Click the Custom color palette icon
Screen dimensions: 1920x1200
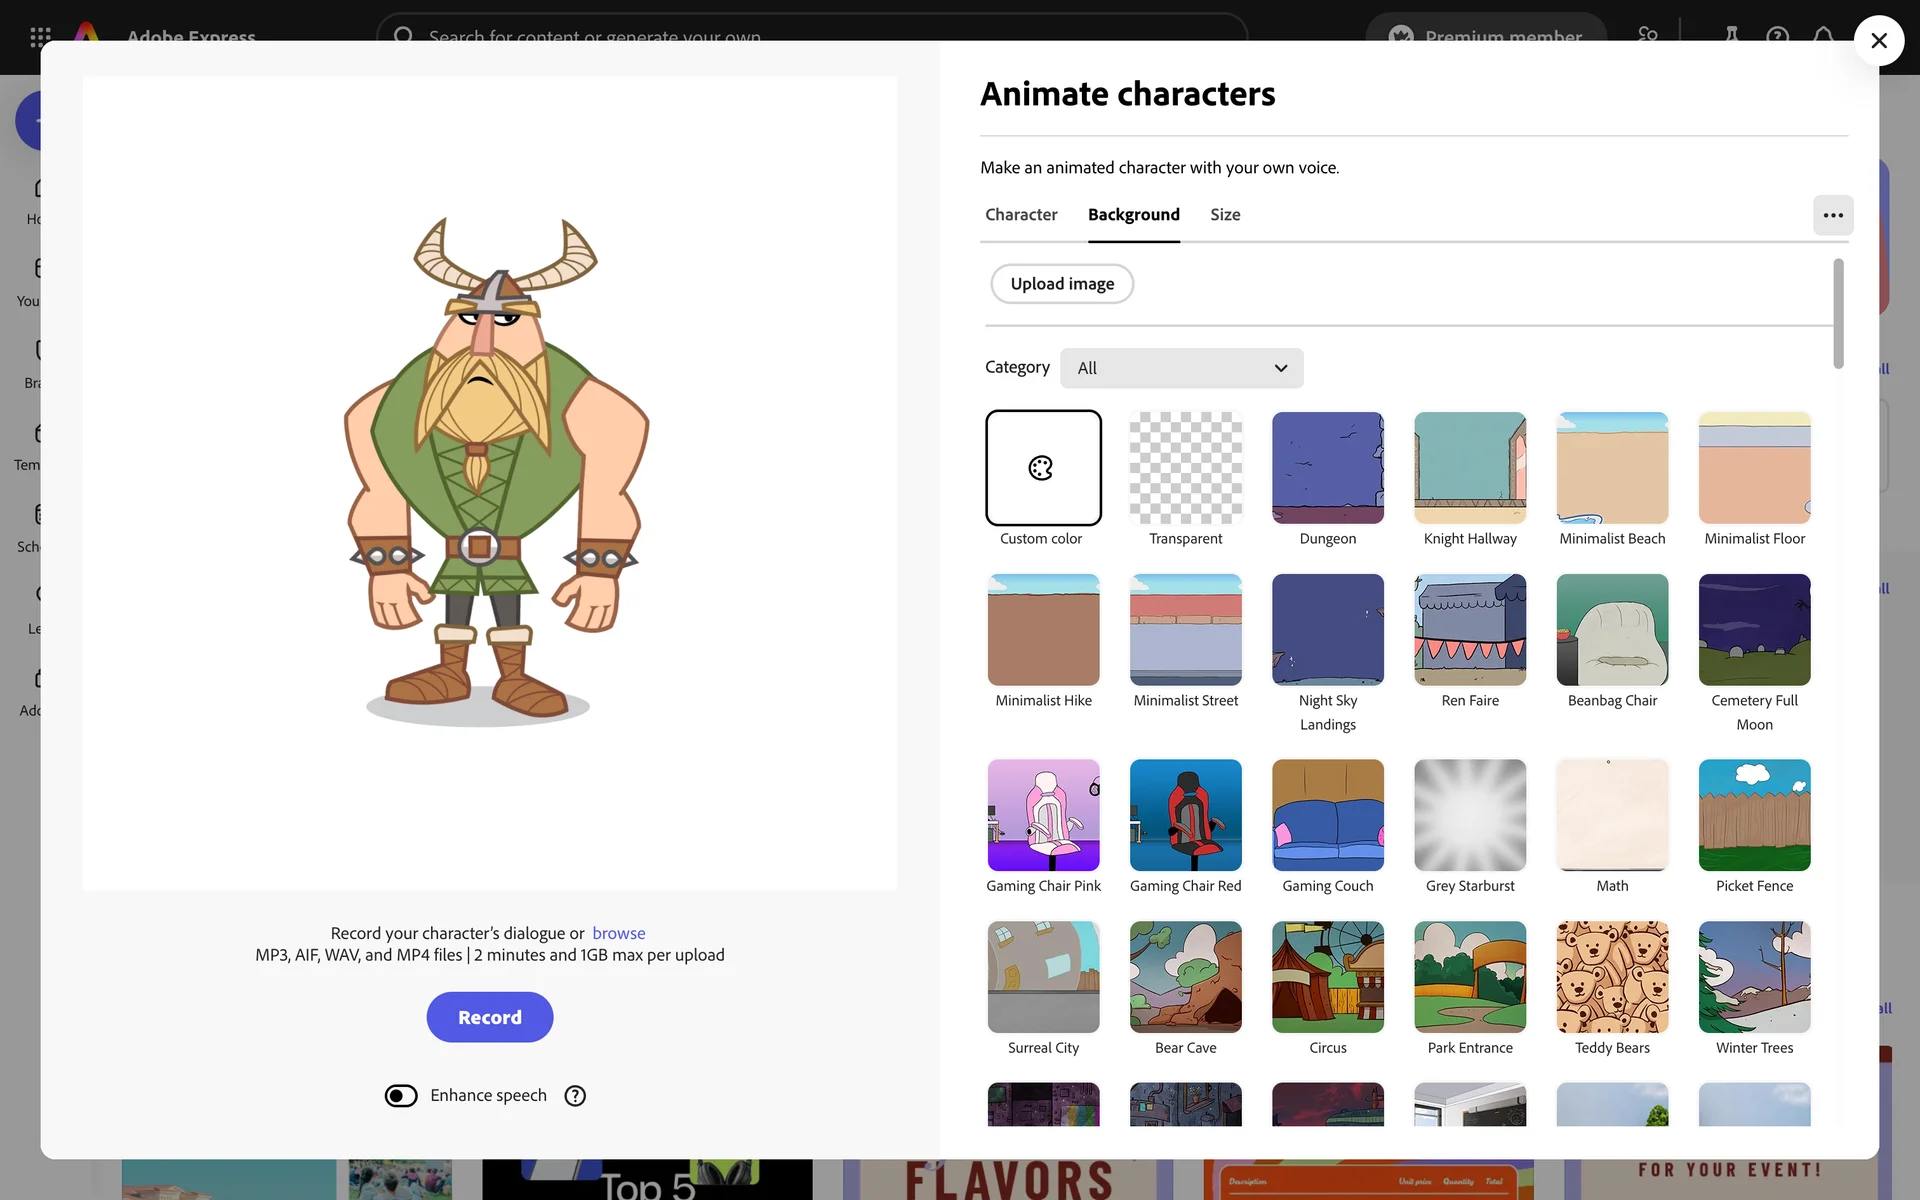pyautogui.click(x=1041, y=468)
